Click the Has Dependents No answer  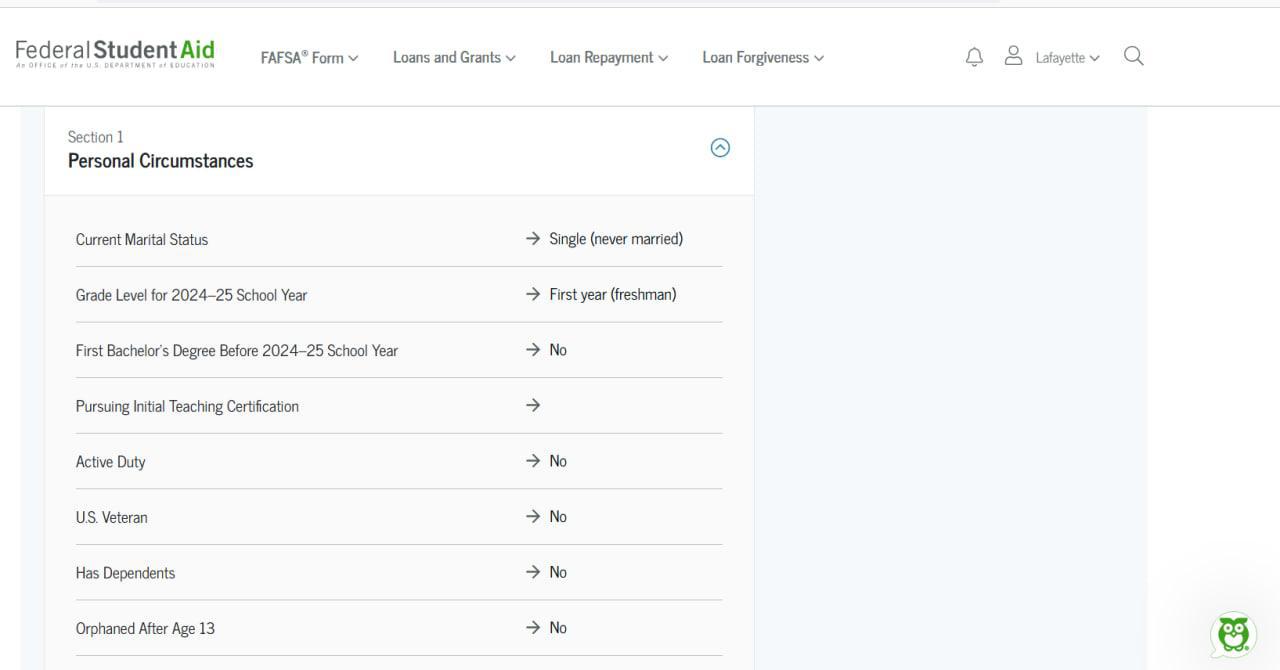click(557, 572)
